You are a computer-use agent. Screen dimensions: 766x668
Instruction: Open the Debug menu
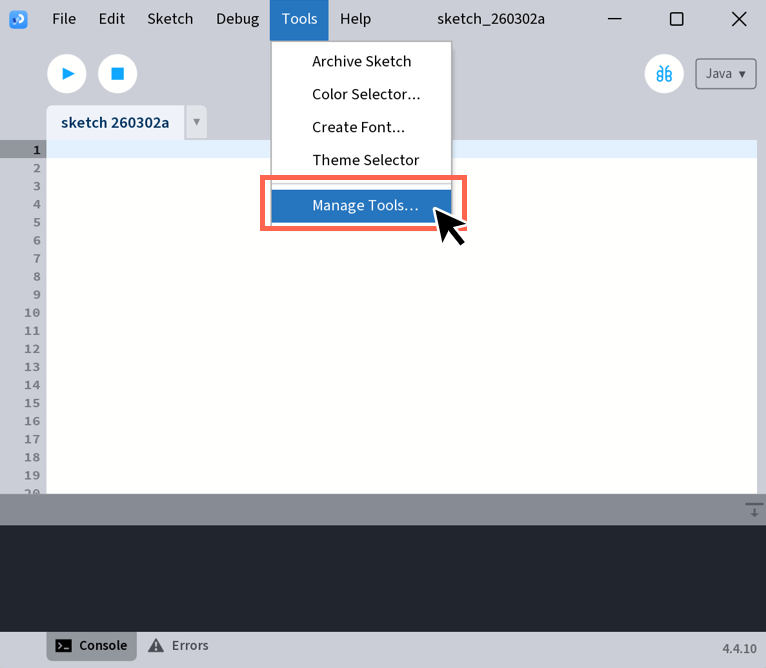[x=237, y=19]
